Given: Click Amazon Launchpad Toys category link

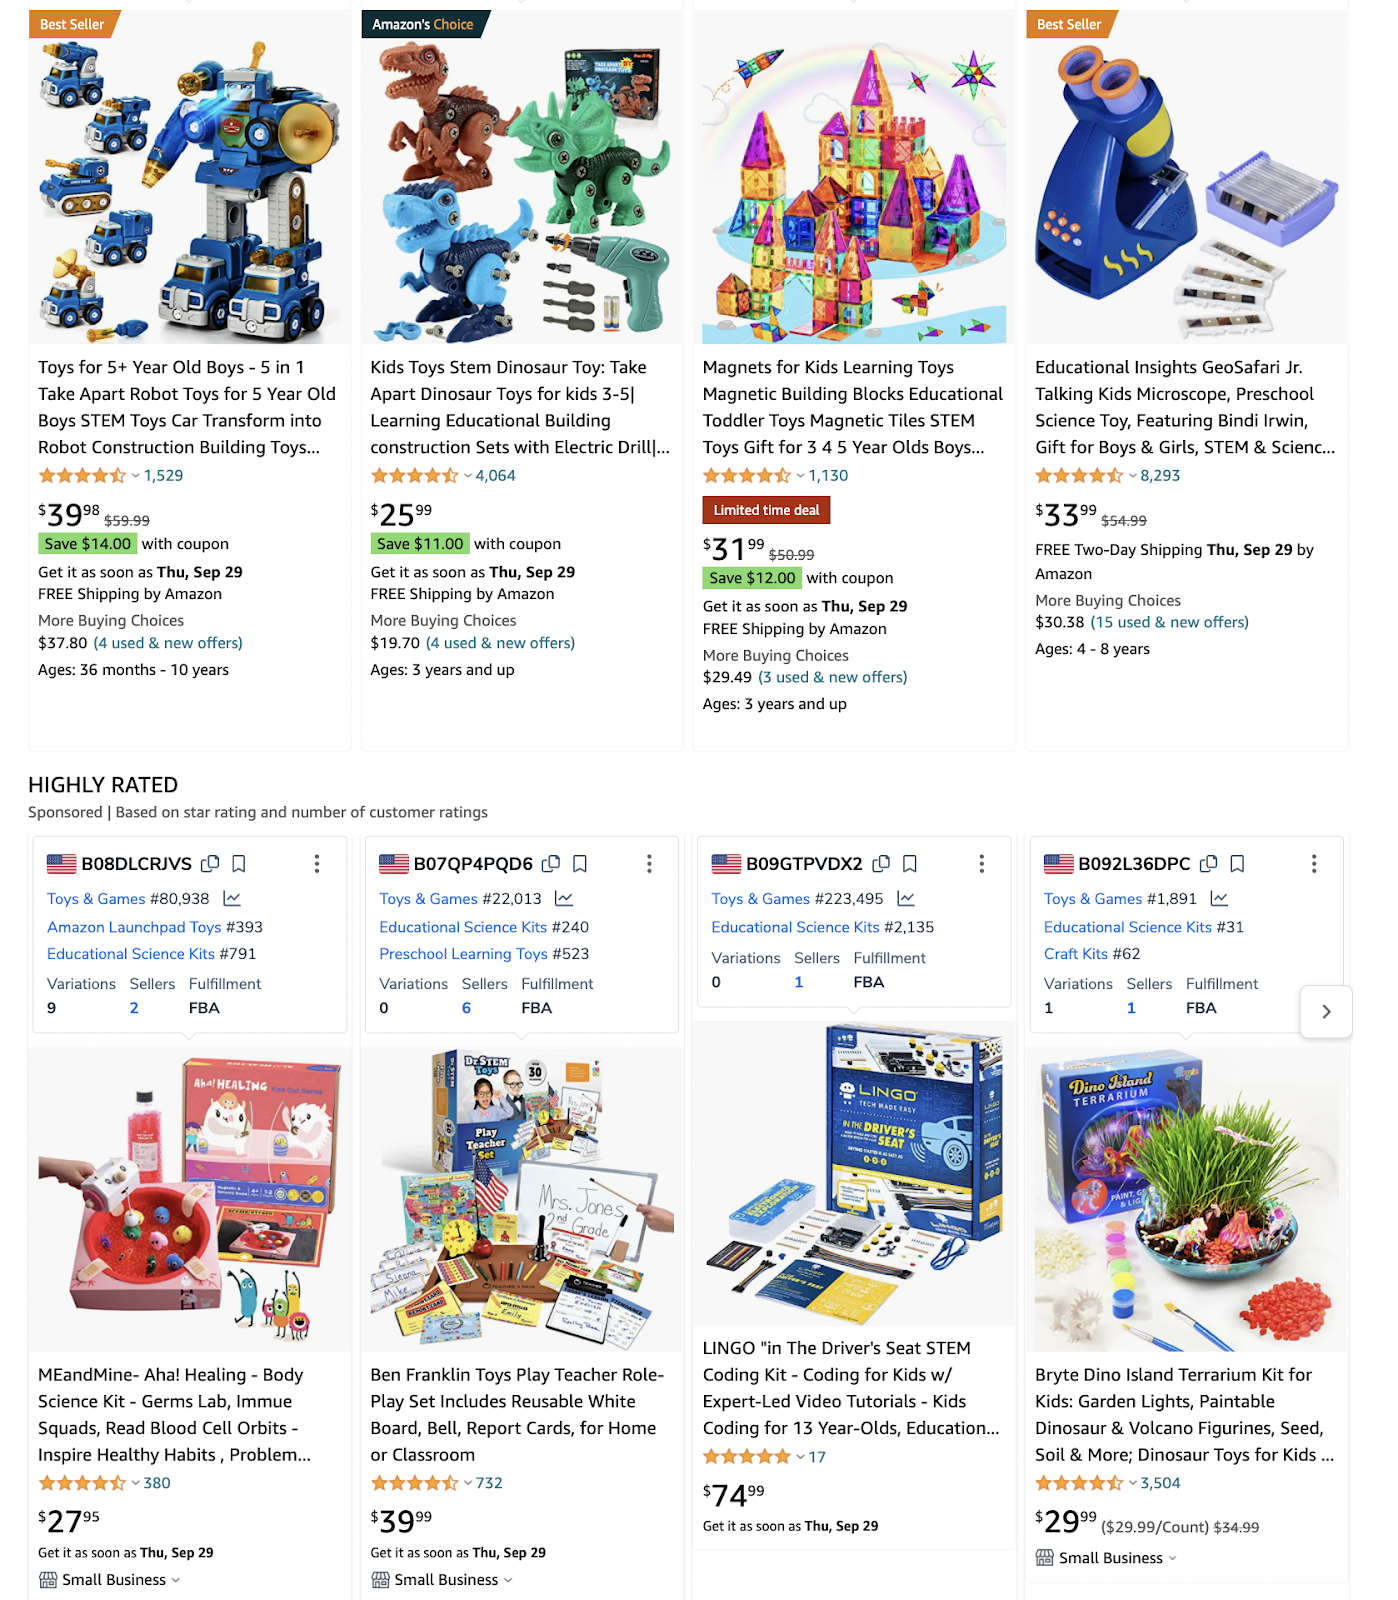Looking at the screenshot, I should pos(134,927).
